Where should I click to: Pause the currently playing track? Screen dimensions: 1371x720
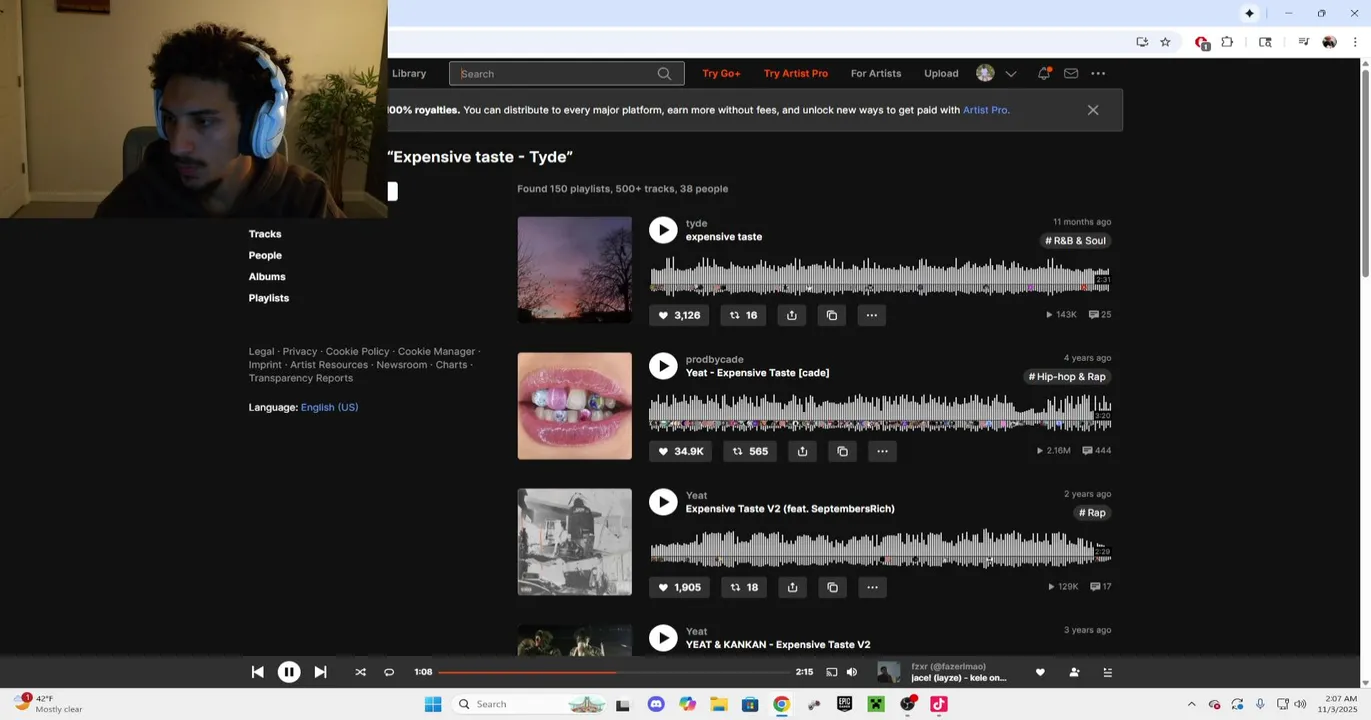[x=289, y=672]
